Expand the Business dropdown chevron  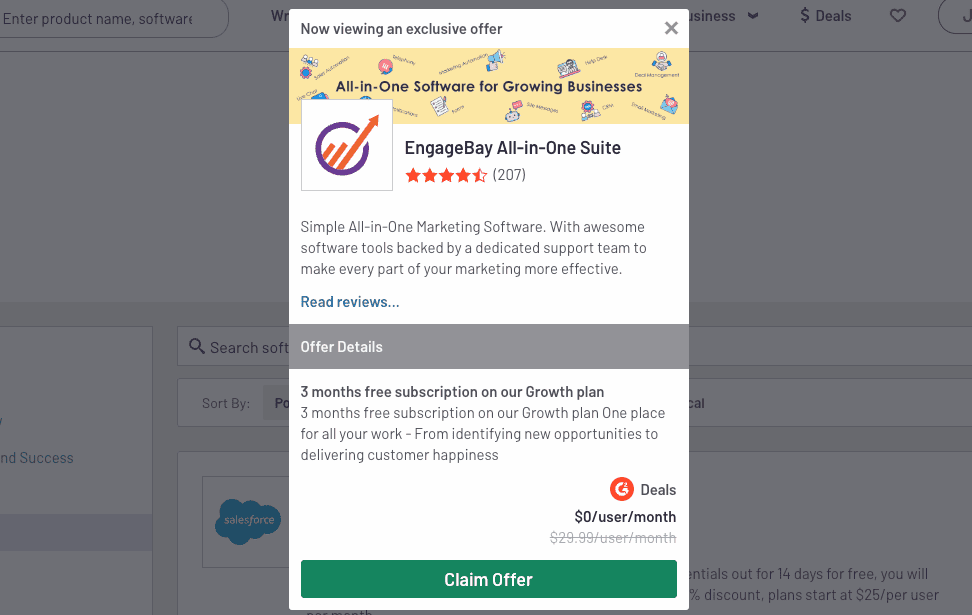(753, 16)
